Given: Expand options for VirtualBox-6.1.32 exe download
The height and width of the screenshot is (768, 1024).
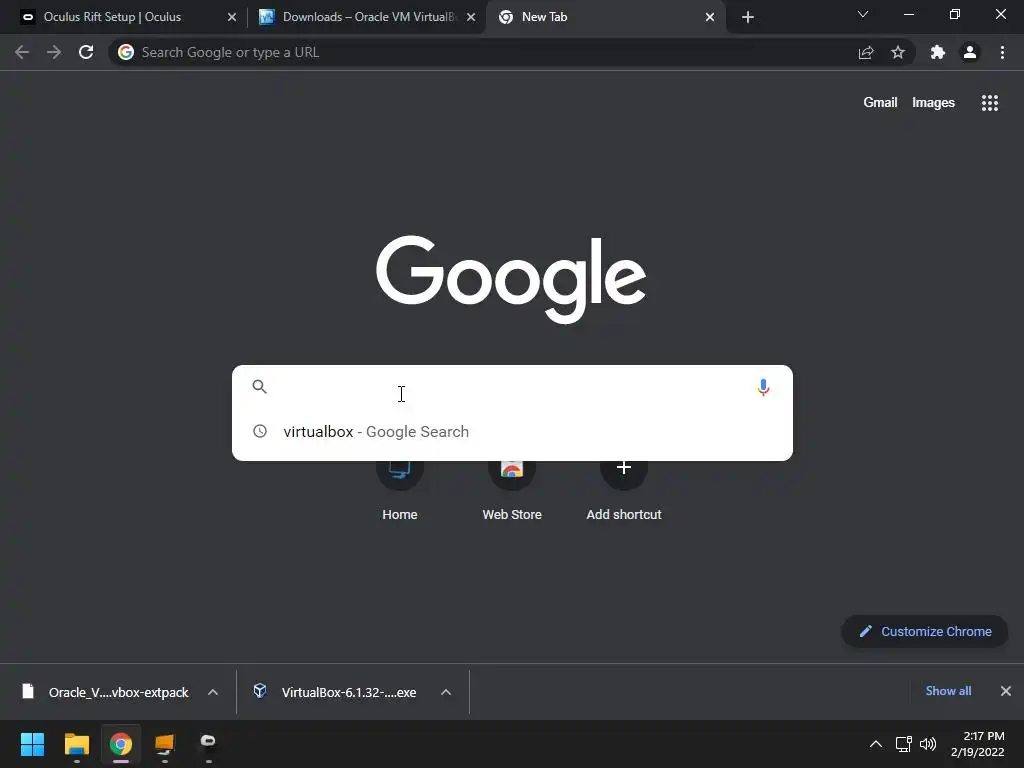Looking at the screenshot, I should (x=446, y=692).
